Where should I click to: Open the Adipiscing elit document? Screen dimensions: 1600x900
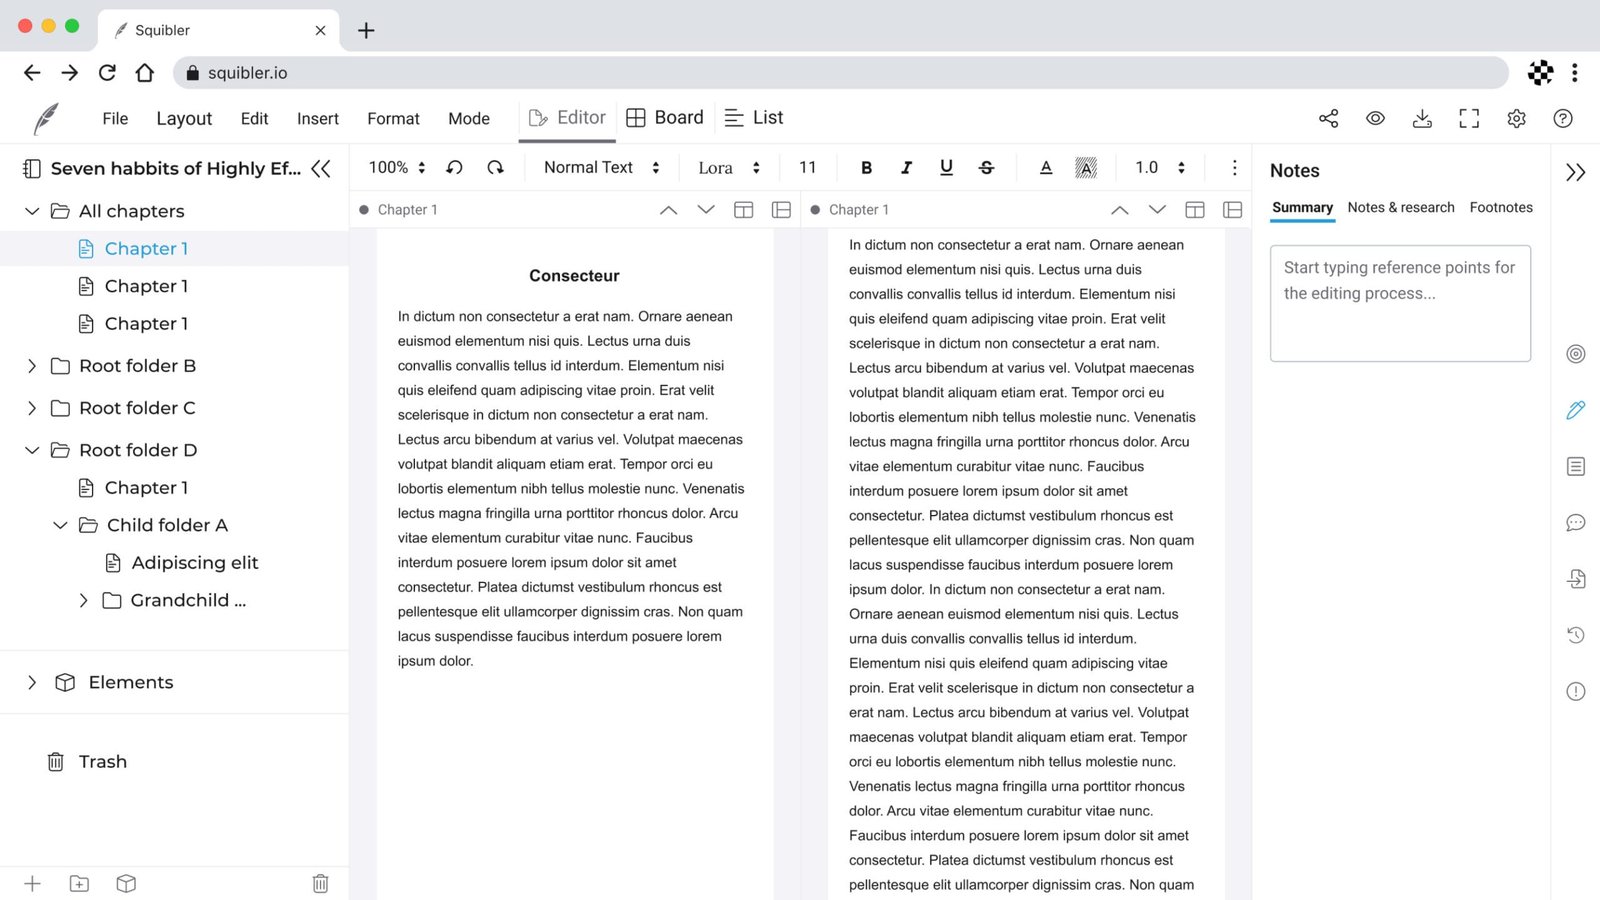coord(181,563)
